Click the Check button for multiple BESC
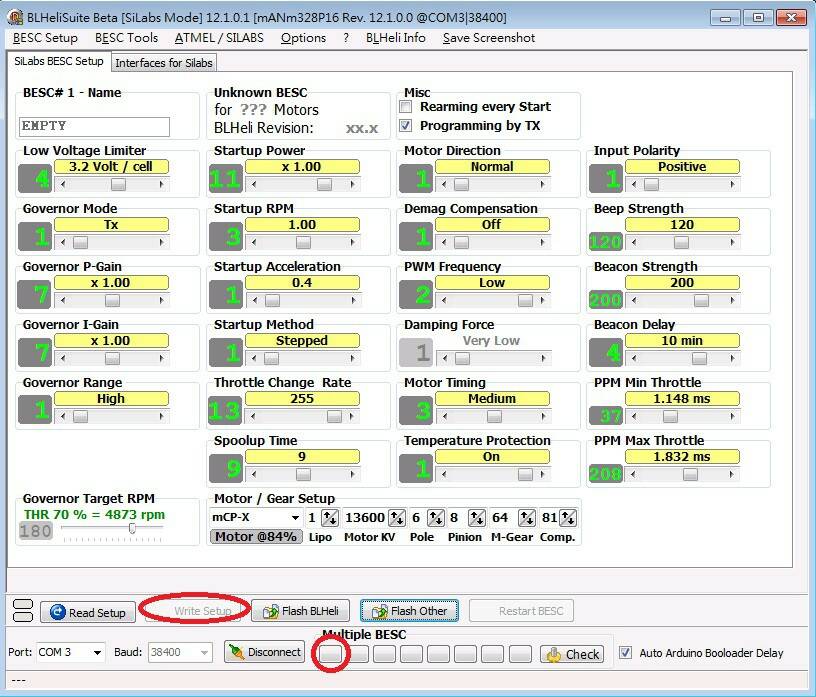This screenshot has height=697, width=816. 572,654
